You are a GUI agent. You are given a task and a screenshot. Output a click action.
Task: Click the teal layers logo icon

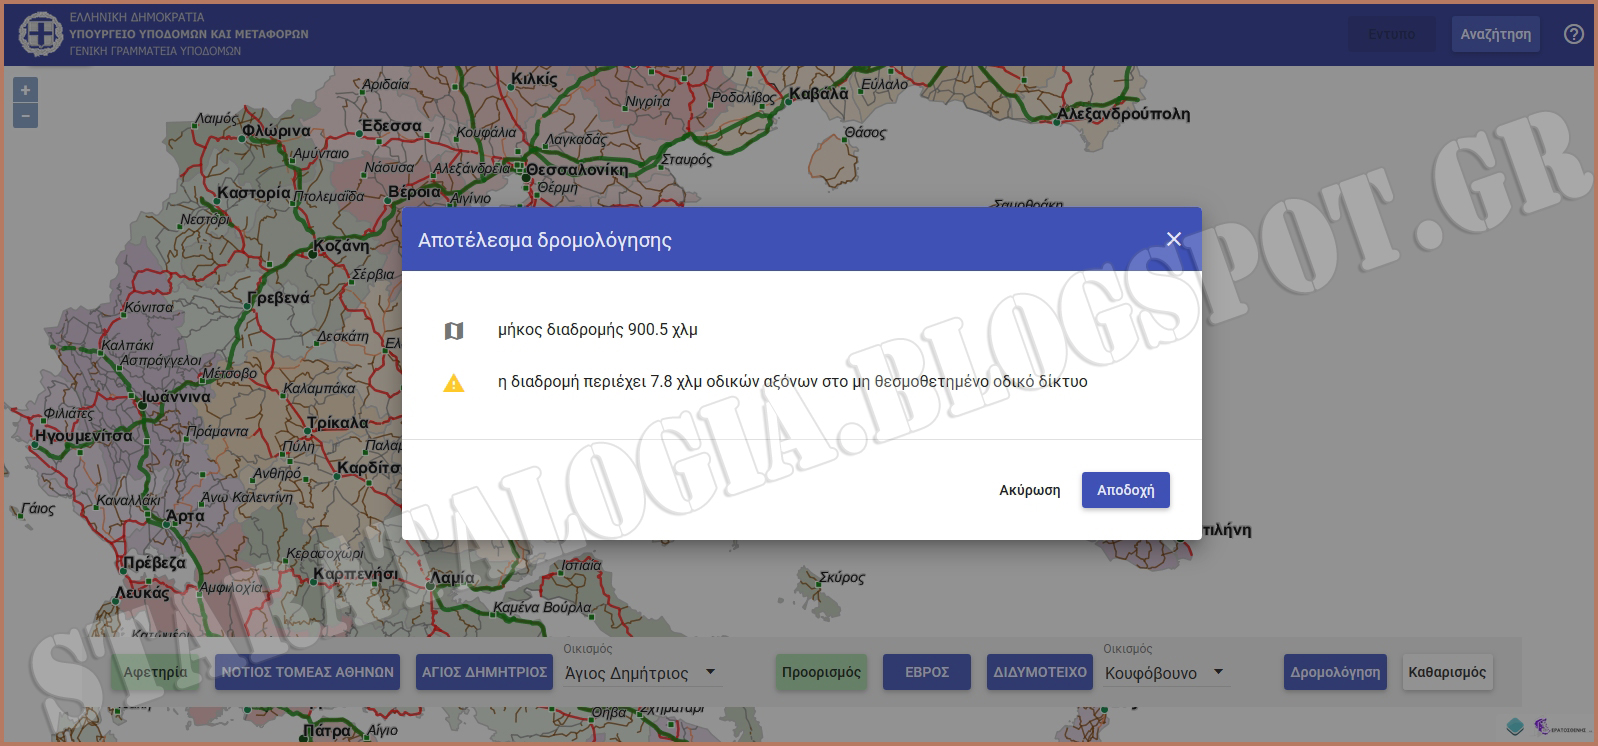1516,727
